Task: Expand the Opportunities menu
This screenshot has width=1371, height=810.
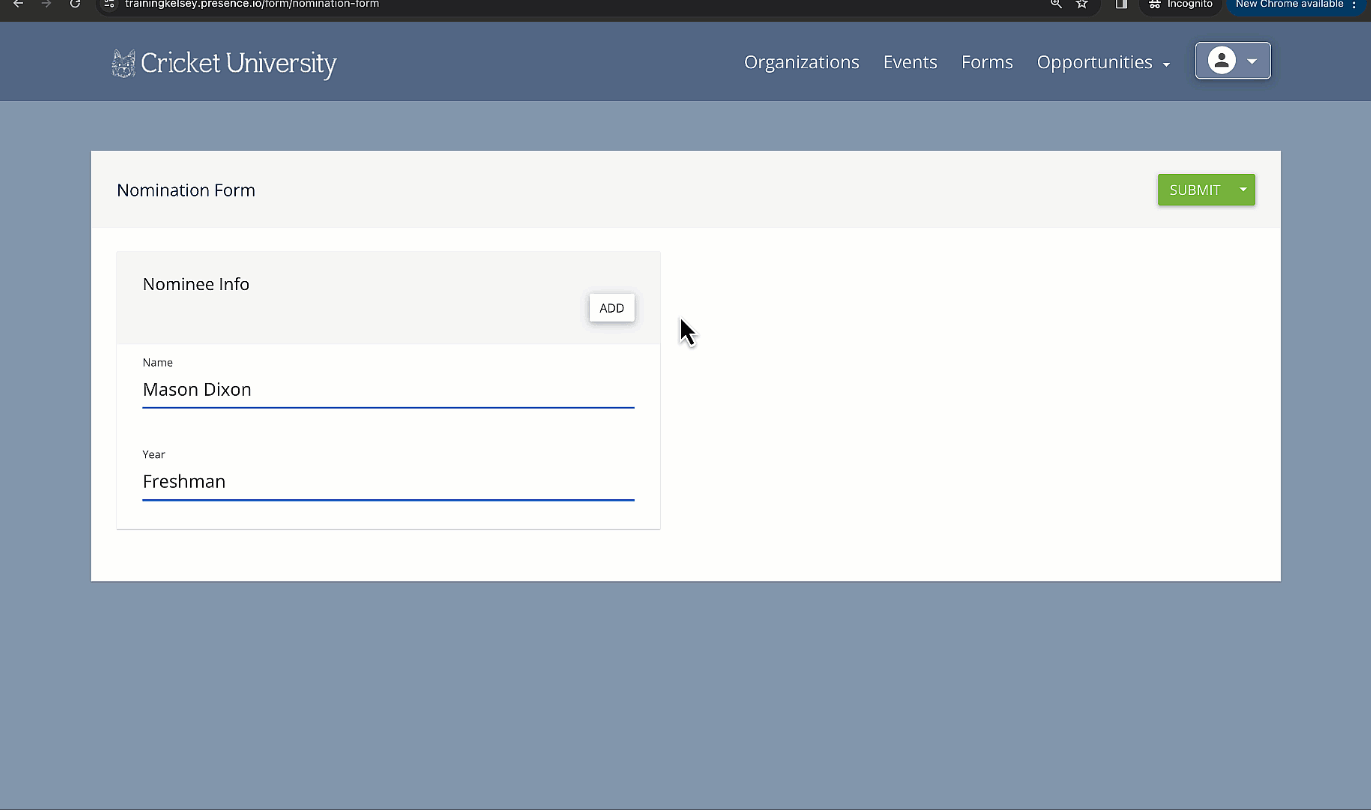Action: point(1103,62)
